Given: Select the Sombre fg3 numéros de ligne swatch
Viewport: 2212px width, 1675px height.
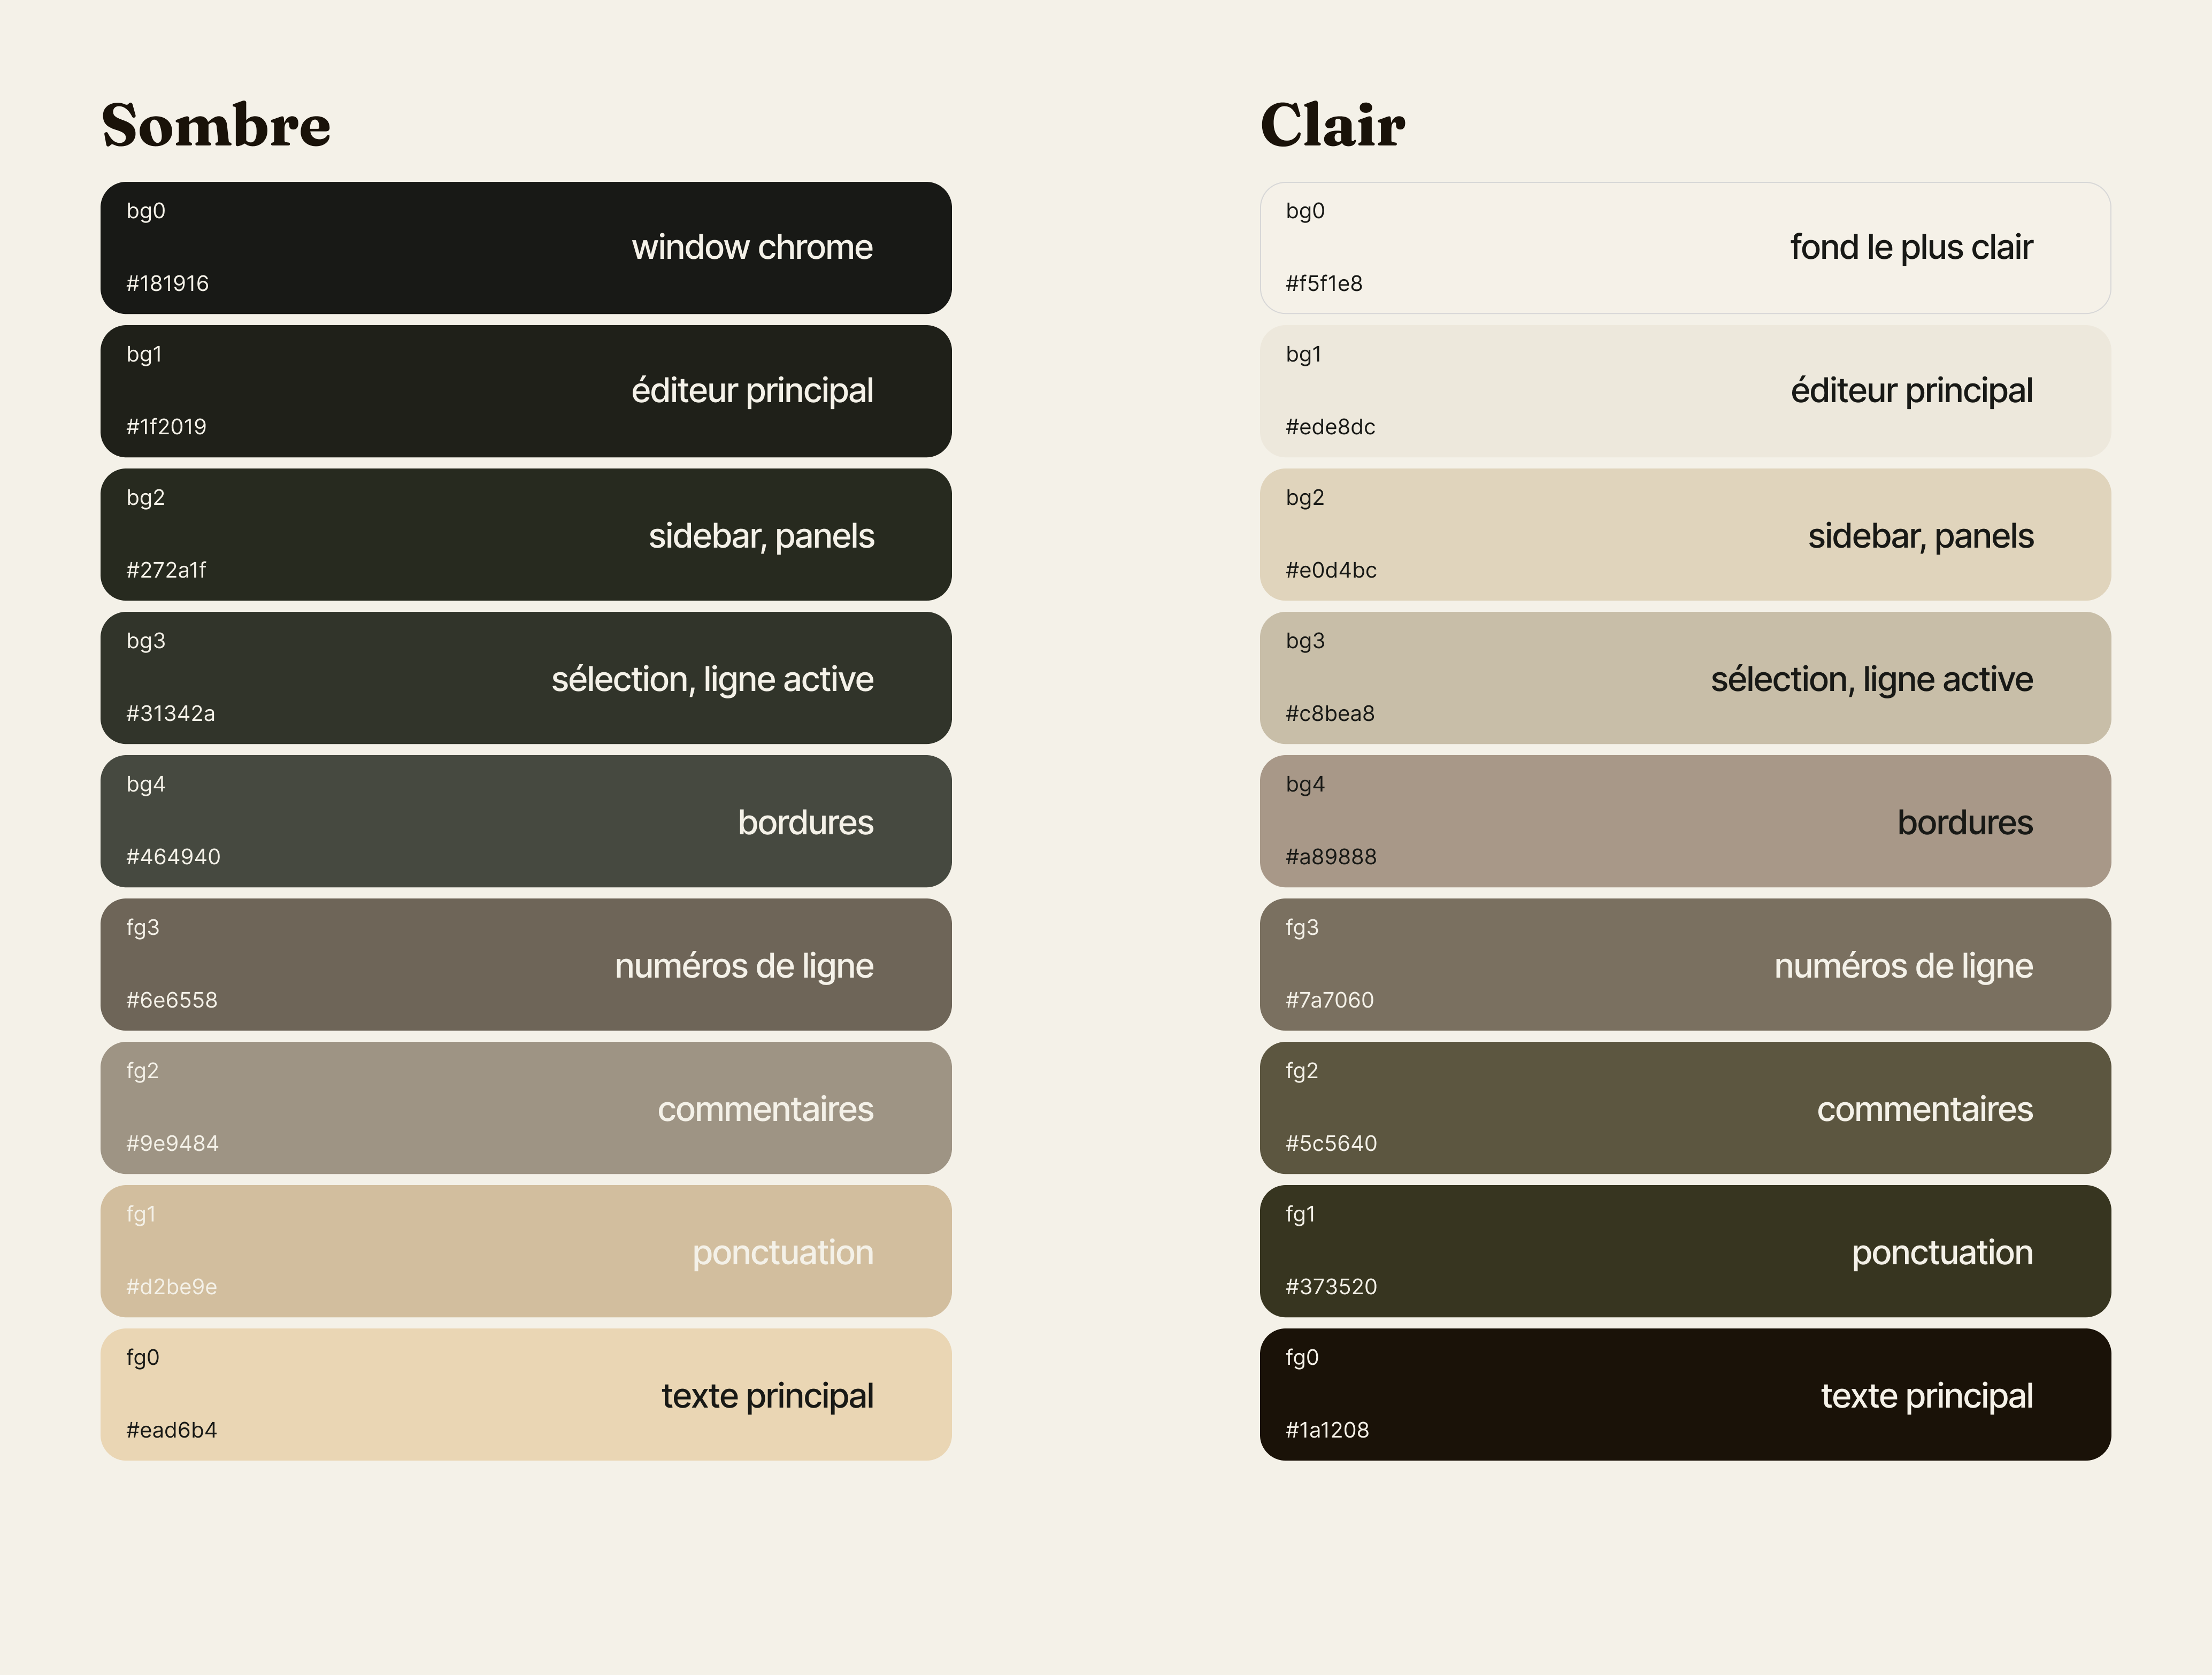Looking at the screenshot, I should (x=526, y=964).
